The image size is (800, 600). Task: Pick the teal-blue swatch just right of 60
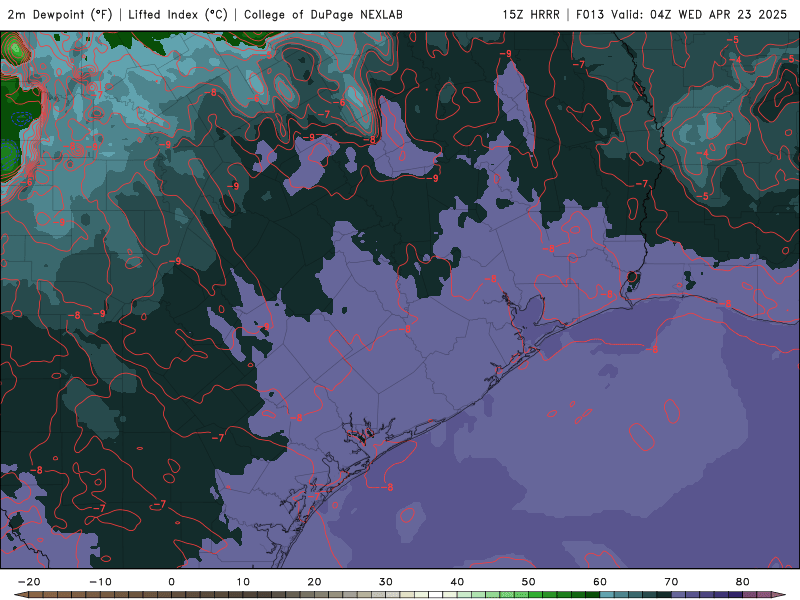pos(607,594)
